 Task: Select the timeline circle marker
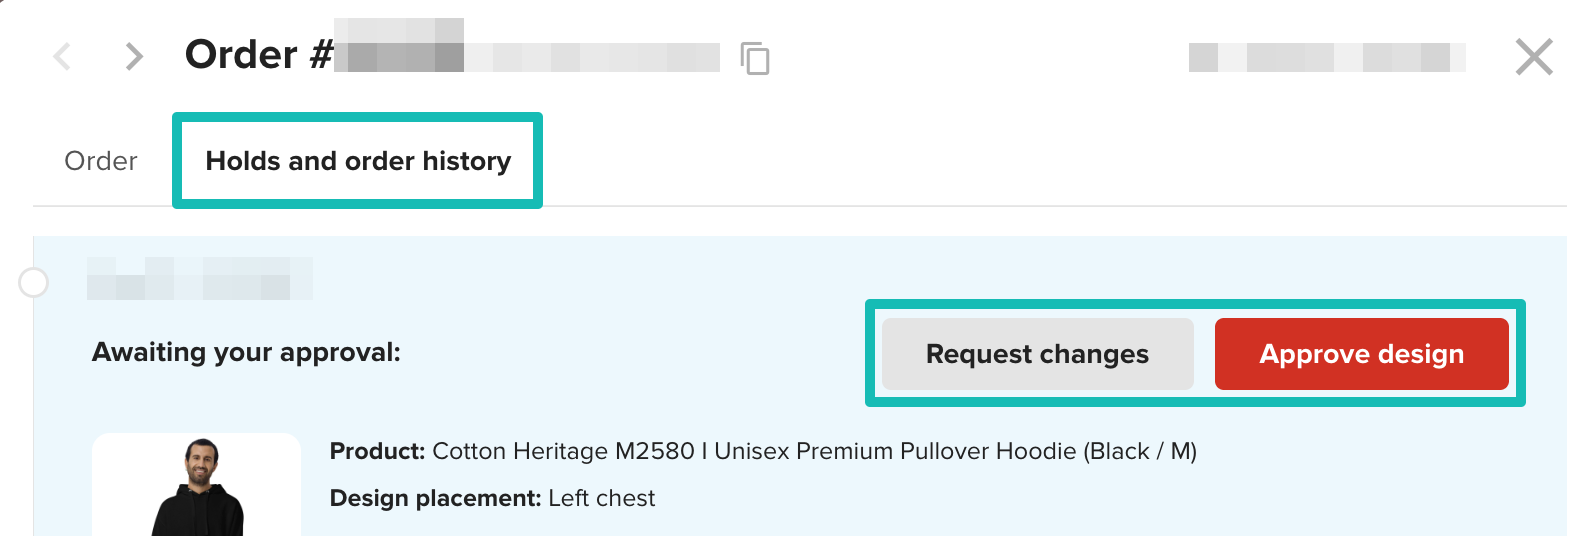pyautogui.click(x=34, y=283)
